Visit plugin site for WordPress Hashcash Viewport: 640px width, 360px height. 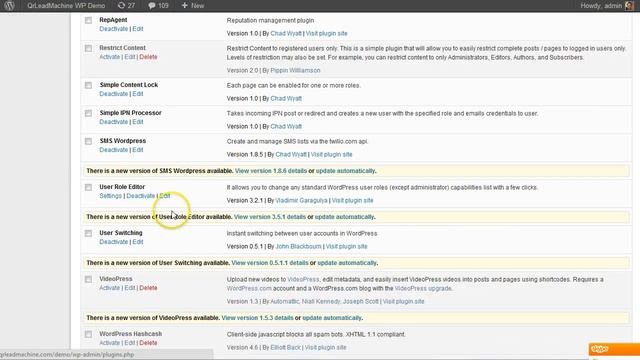pos(326,348)
